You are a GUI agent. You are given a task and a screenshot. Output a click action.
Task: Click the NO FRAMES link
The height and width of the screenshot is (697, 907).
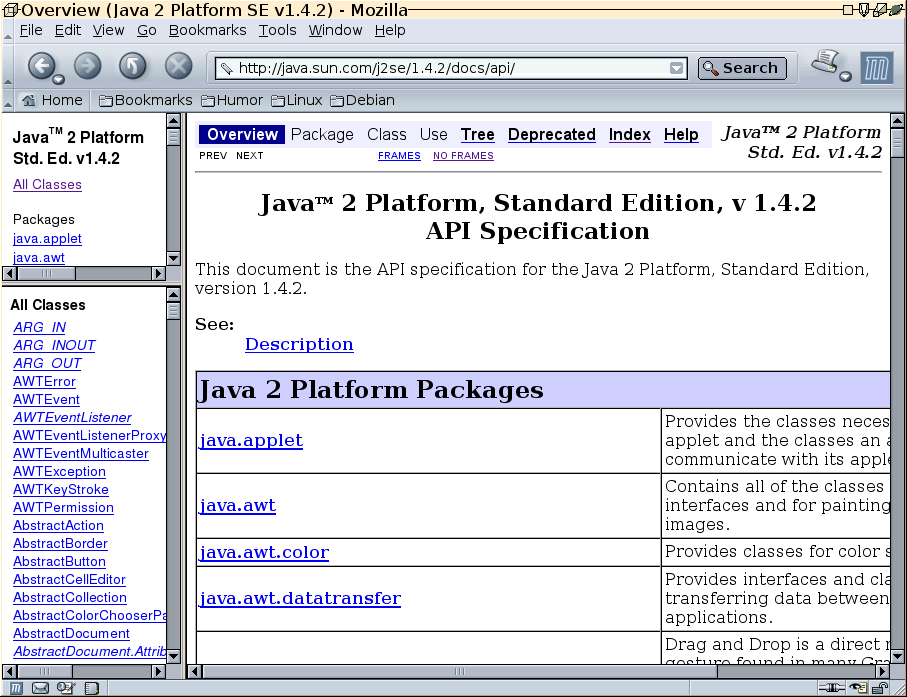pos(463,156)
